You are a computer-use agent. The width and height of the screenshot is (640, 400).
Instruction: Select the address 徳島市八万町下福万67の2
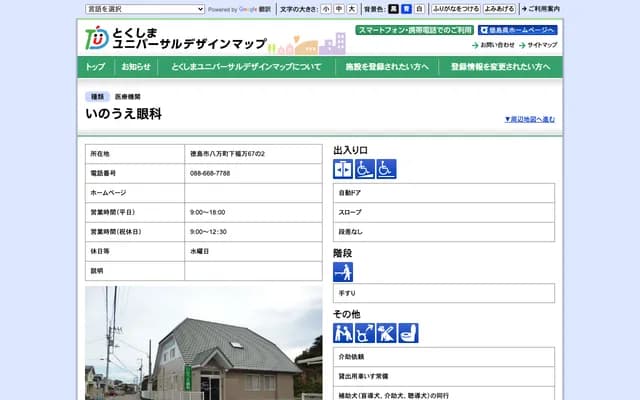227,154
